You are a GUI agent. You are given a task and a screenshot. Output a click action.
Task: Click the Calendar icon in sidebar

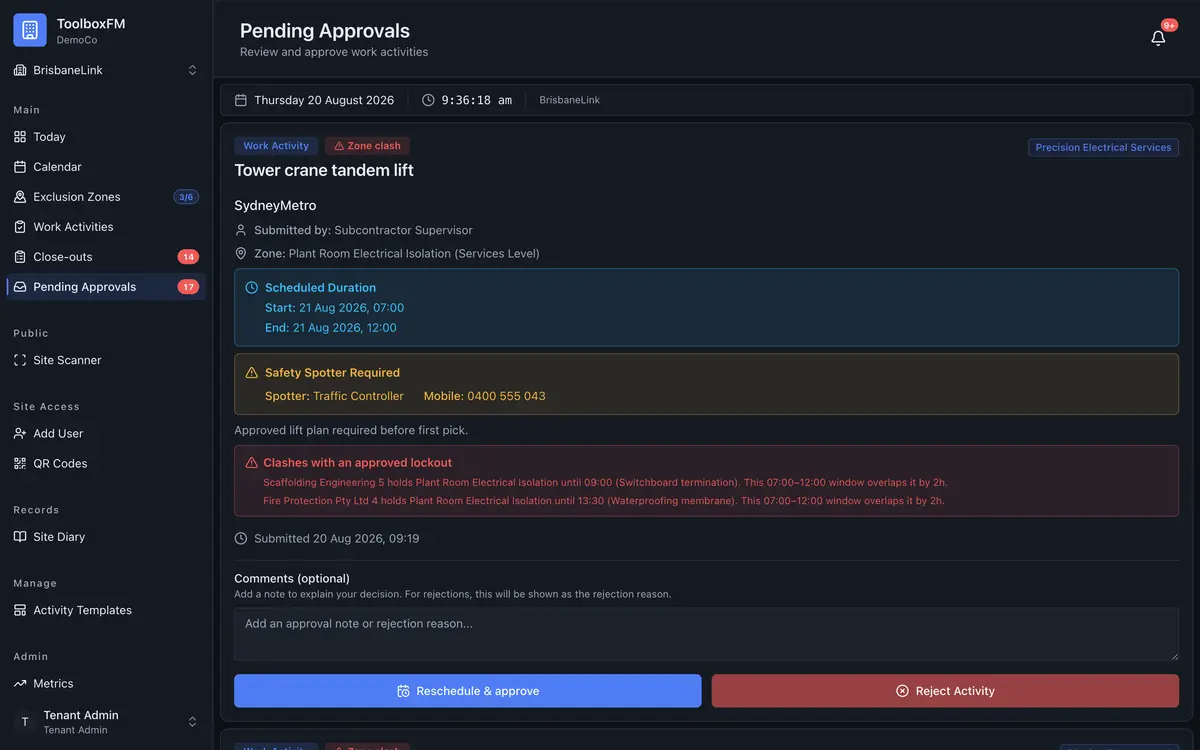(x=20, y=167)
